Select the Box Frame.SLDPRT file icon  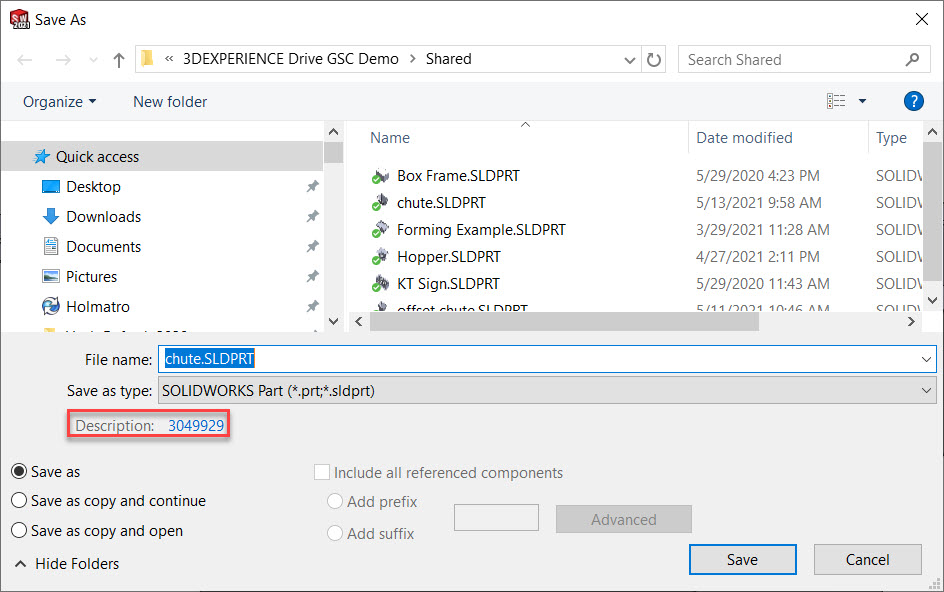point(380,176)
